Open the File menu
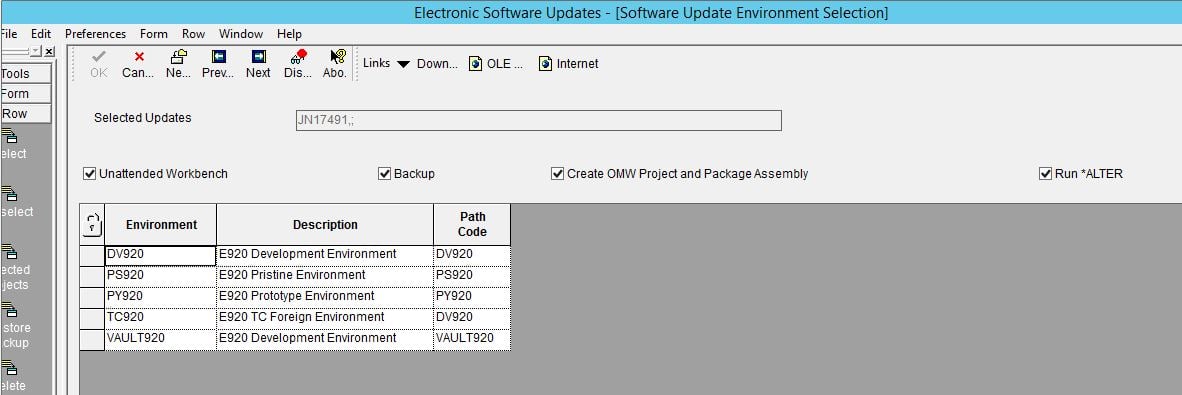 point(8,34)
